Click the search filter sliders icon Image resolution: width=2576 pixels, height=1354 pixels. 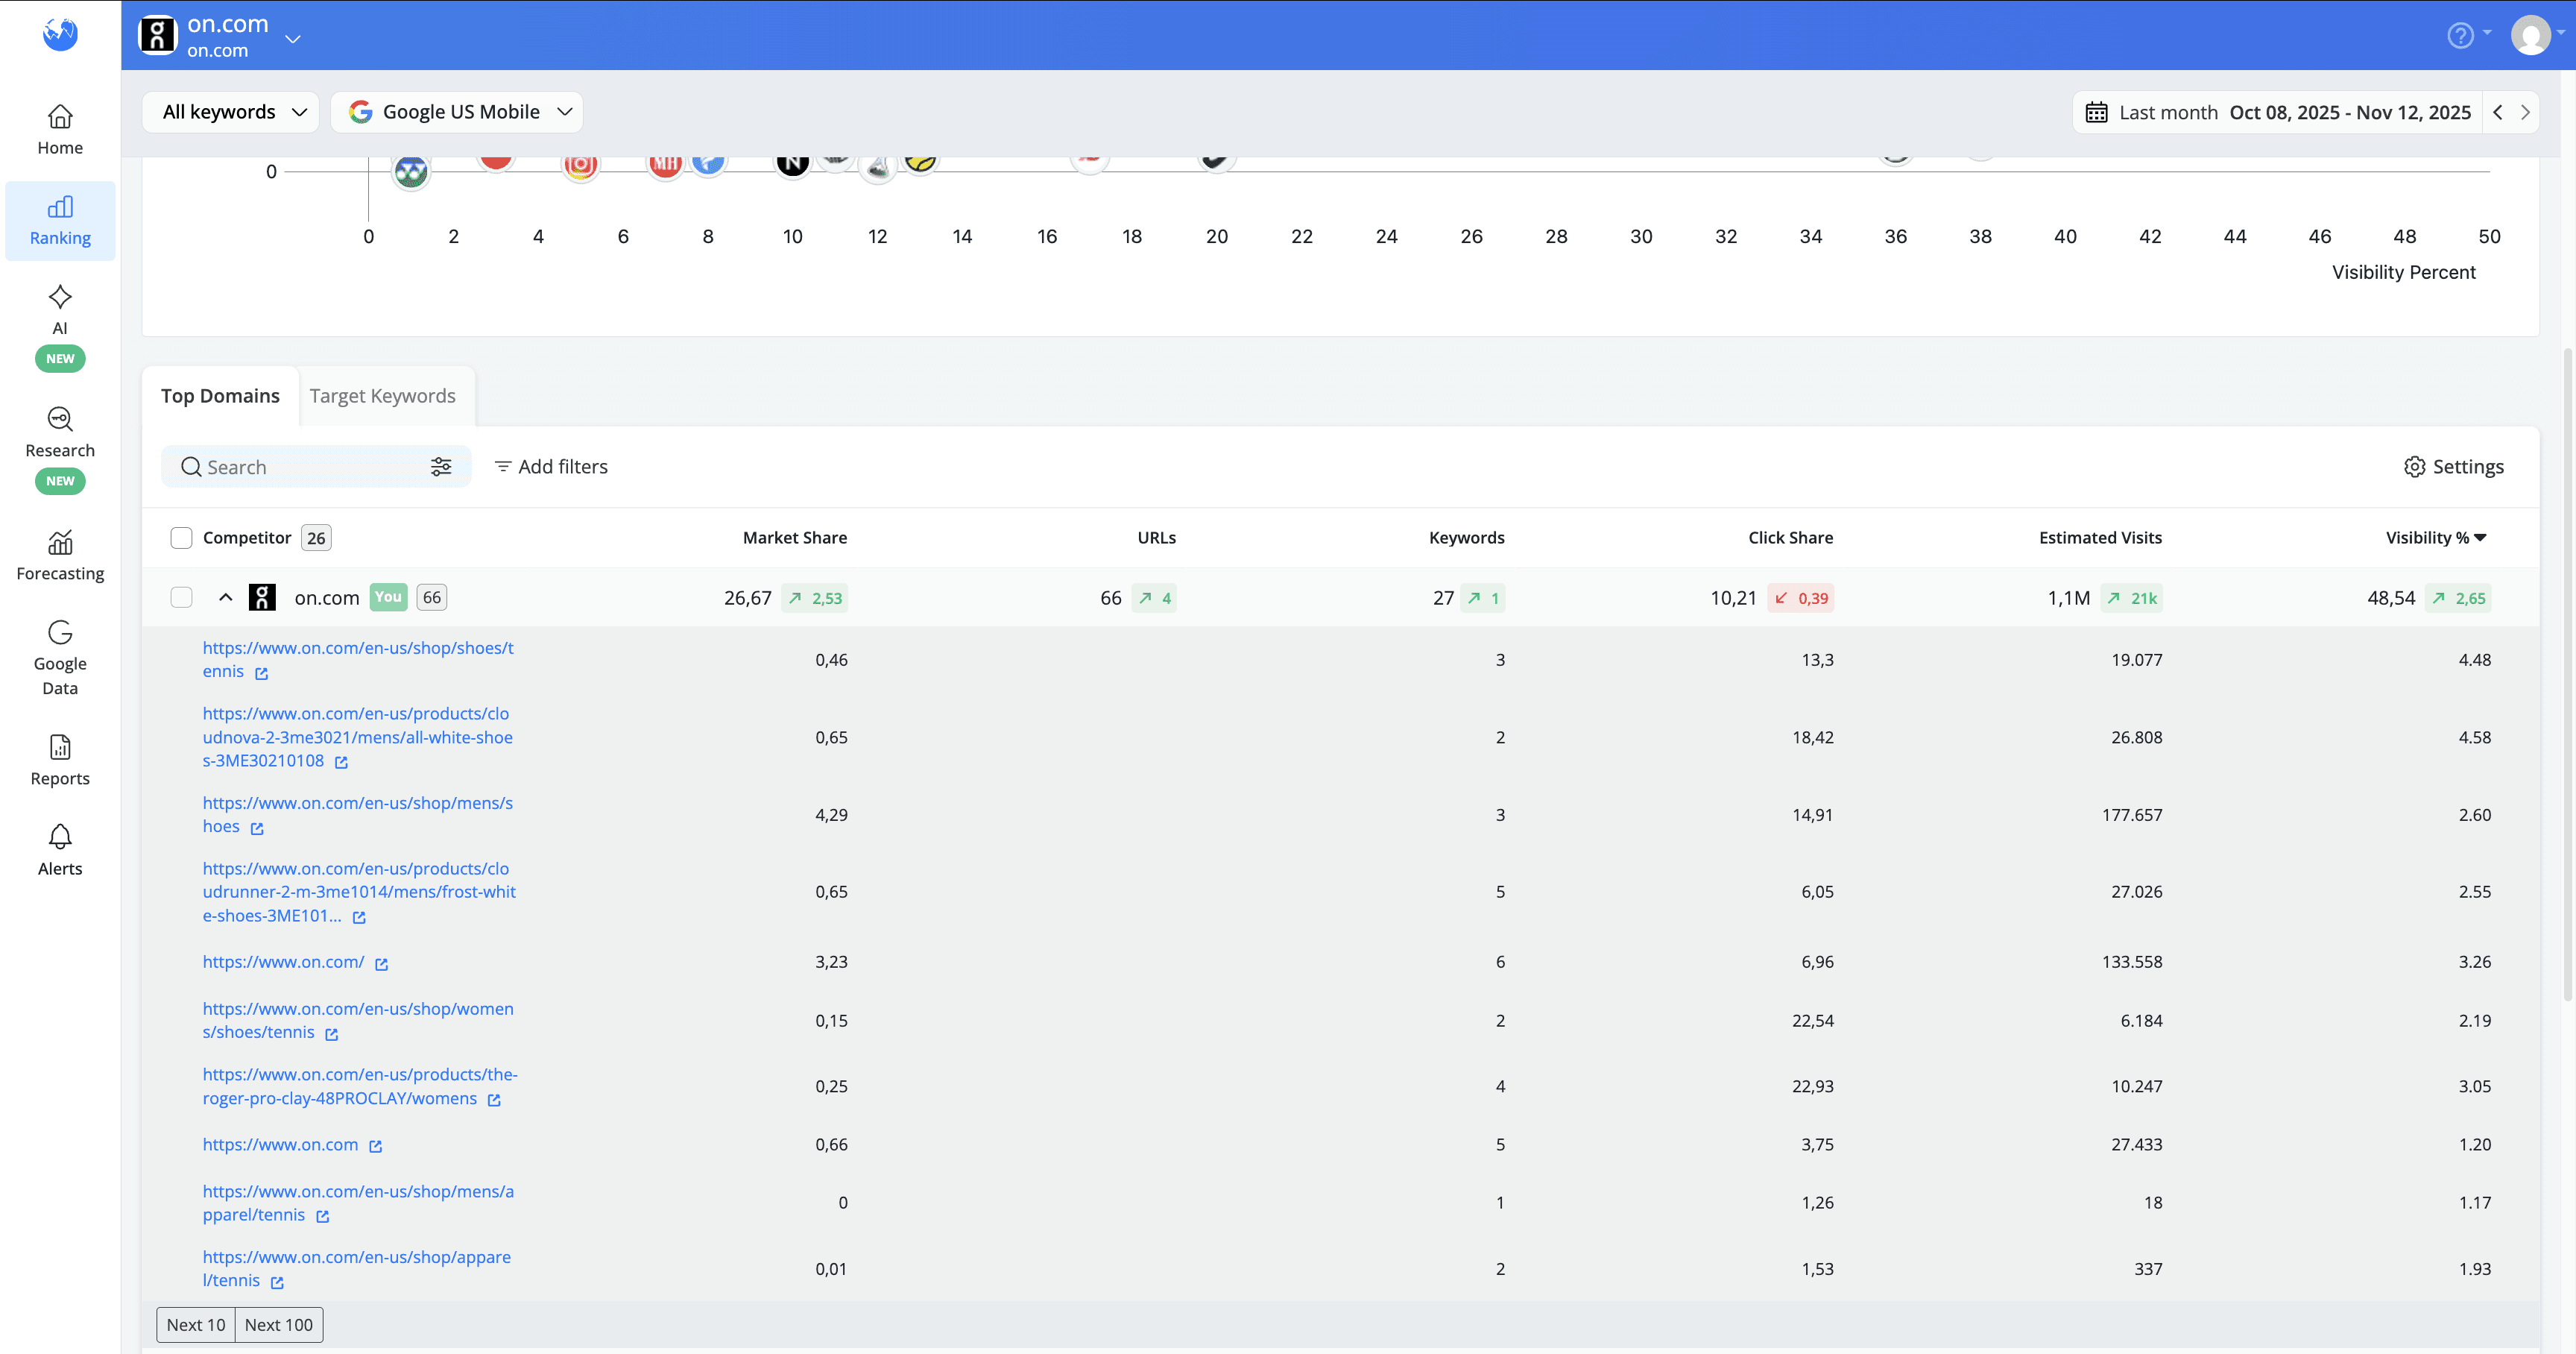441,467
